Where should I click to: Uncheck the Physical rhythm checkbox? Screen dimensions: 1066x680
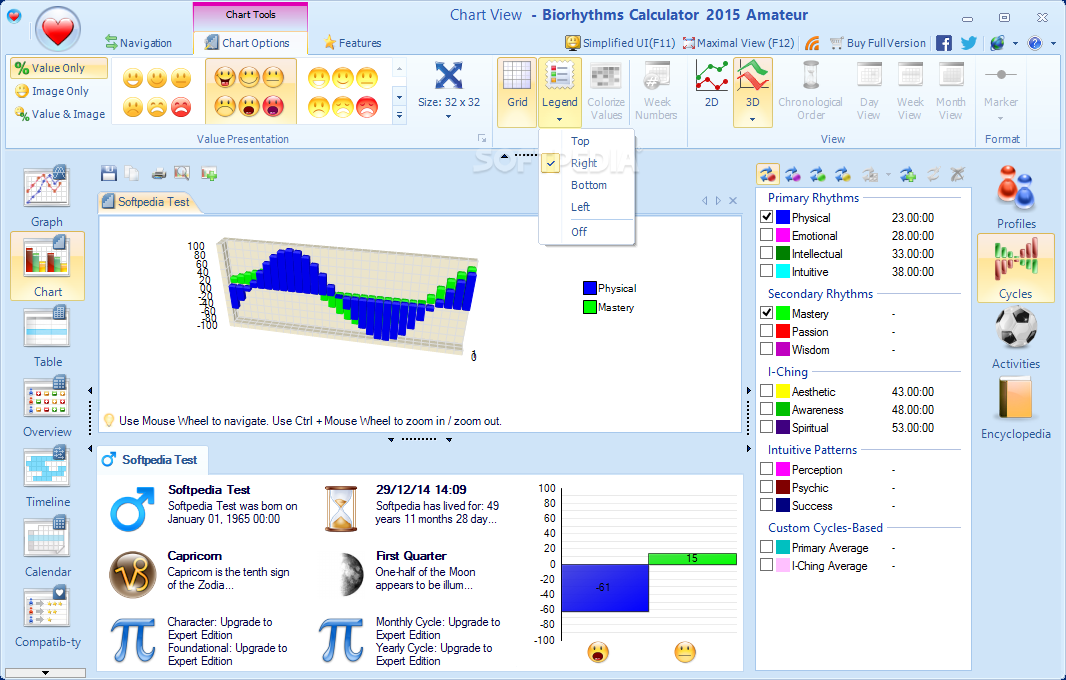pos(766,217)
